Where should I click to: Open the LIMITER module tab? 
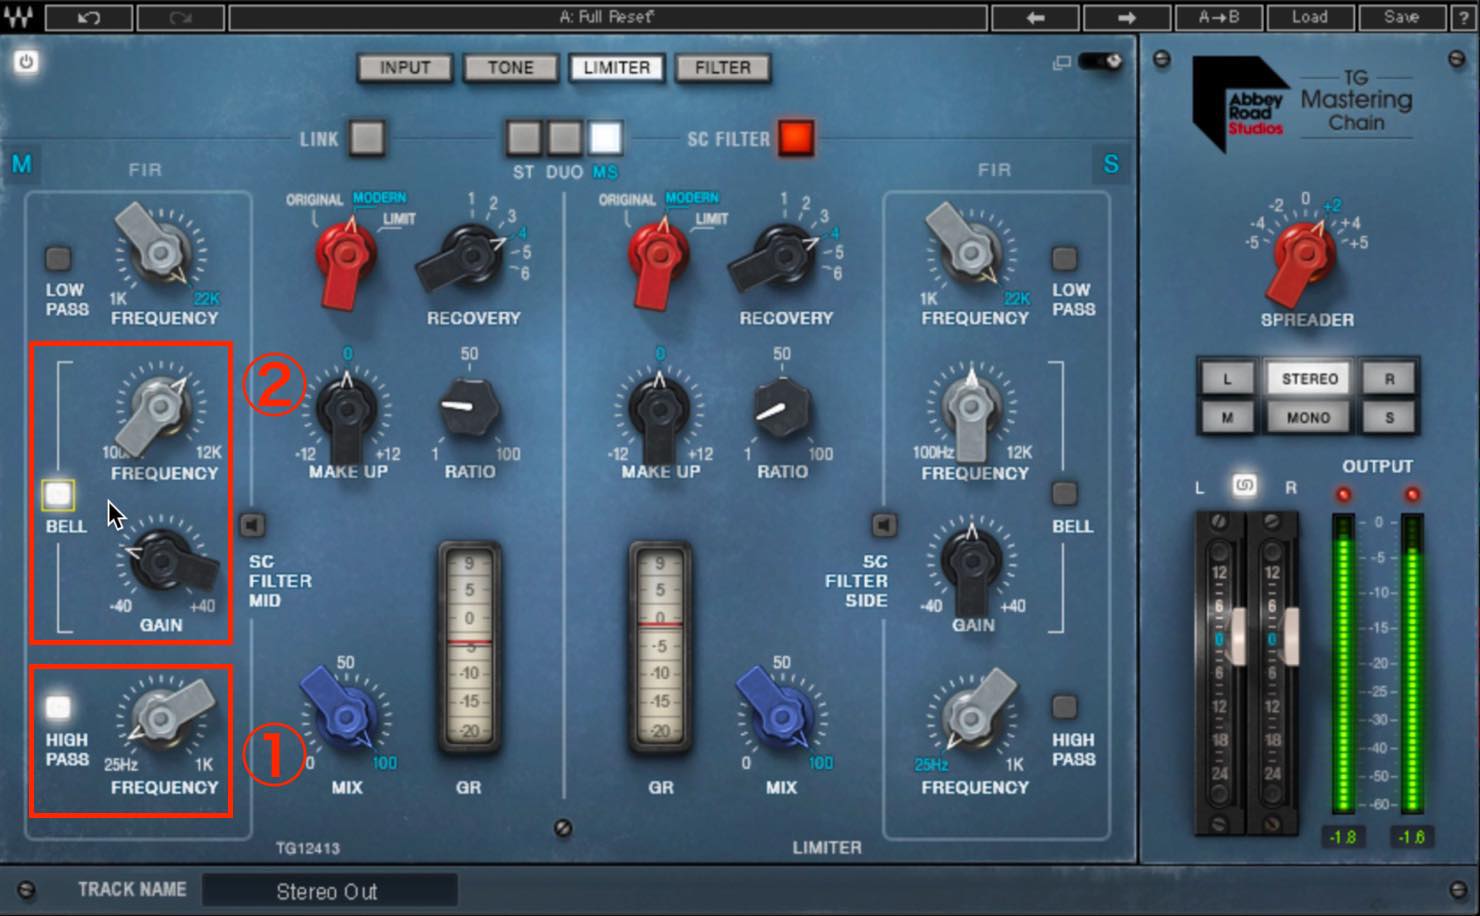(617, 68)
